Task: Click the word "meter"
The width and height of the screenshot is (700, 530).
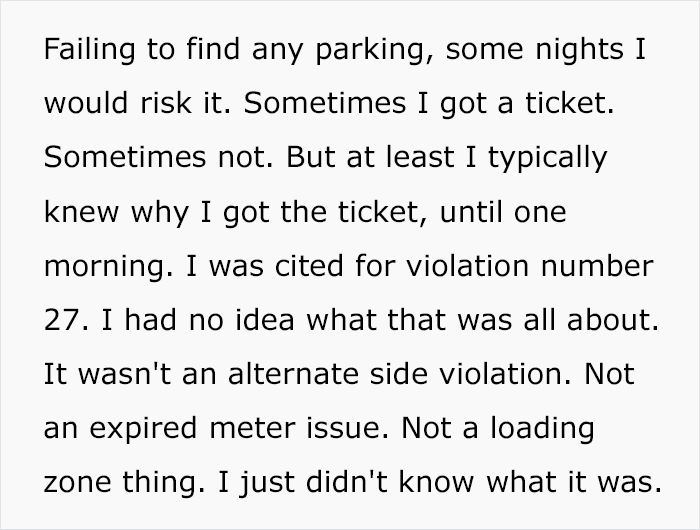Action: click(x=254, y=429)
